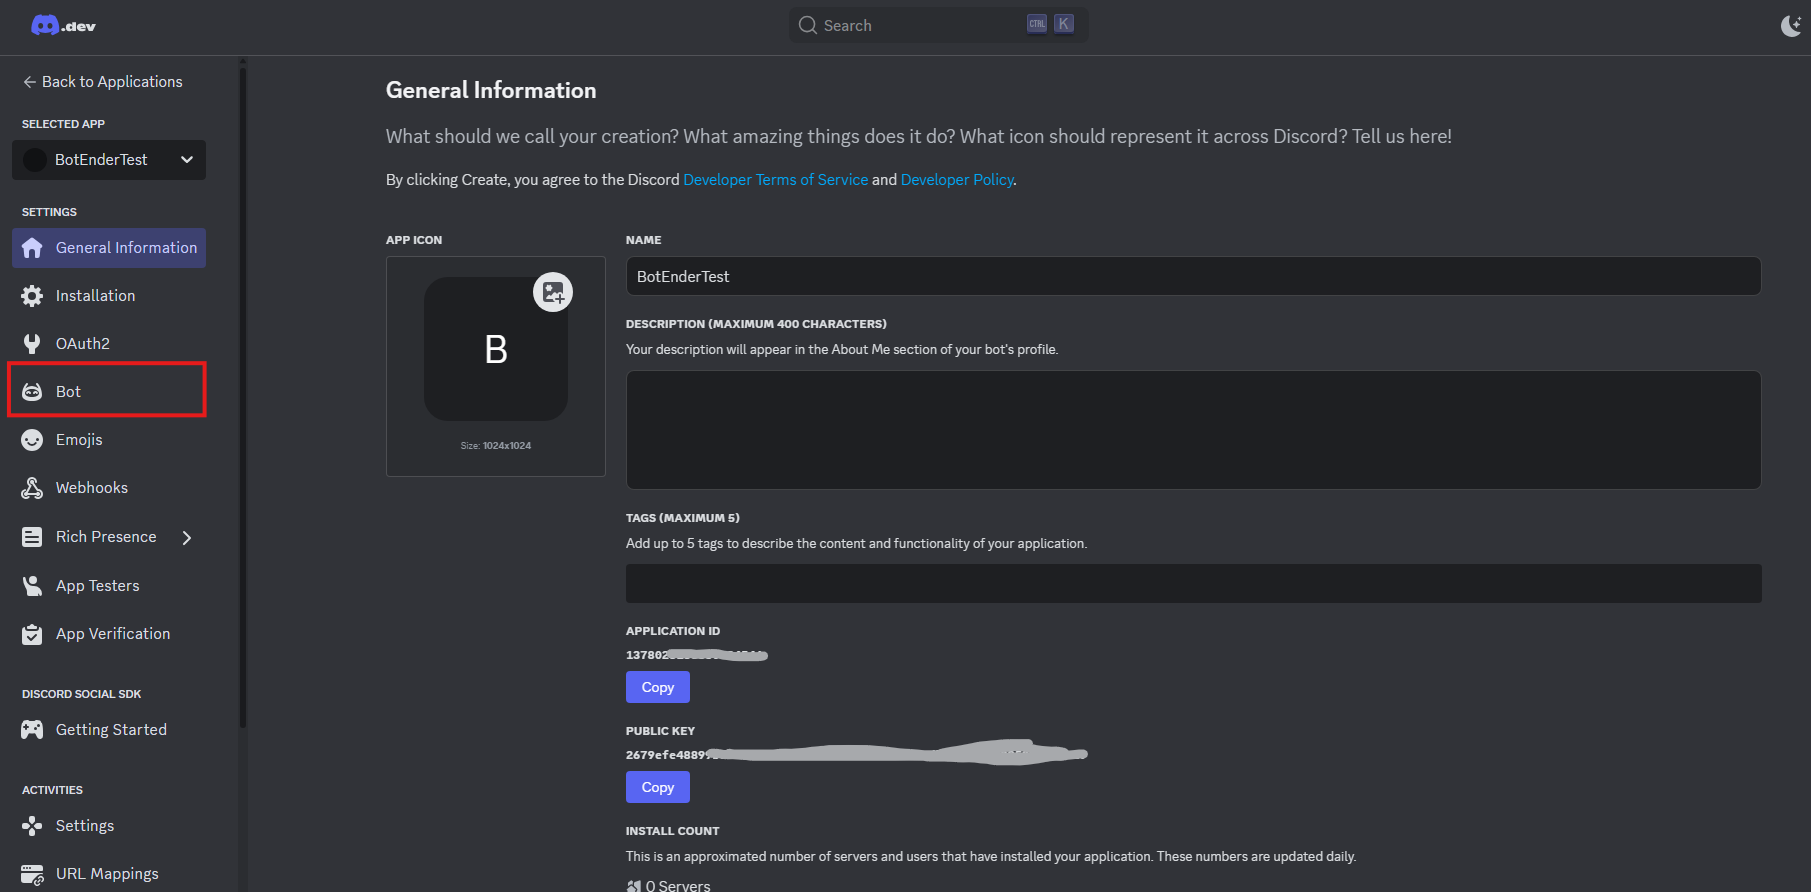Click the Emojis smiley icon
Screen dimensions: 1811x892
click(x=32, y=440)
